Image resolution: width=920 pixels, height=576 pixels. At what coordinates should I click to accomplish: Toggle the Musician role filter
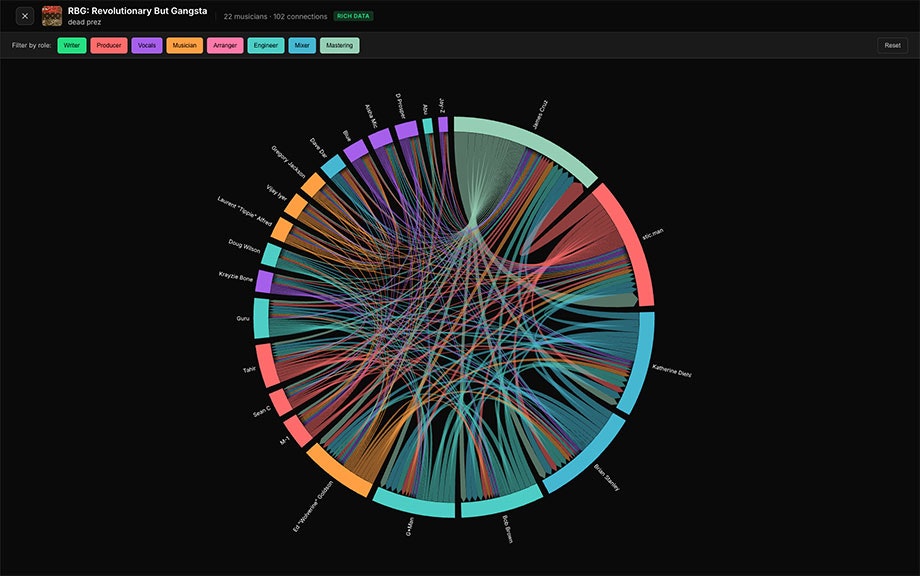point(184,45)
